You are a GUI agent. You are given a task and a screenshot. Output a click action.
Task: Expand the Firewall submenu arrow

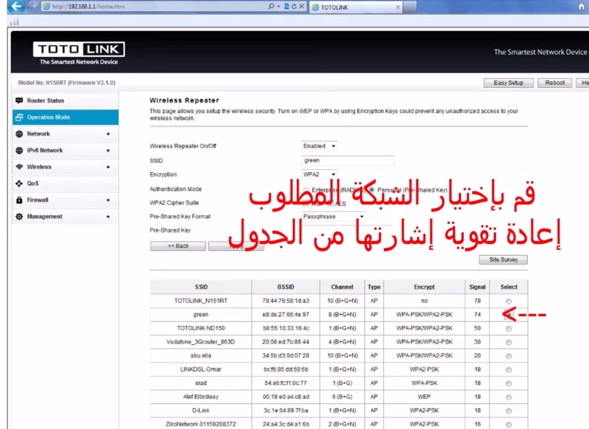(x=108, y=200)
